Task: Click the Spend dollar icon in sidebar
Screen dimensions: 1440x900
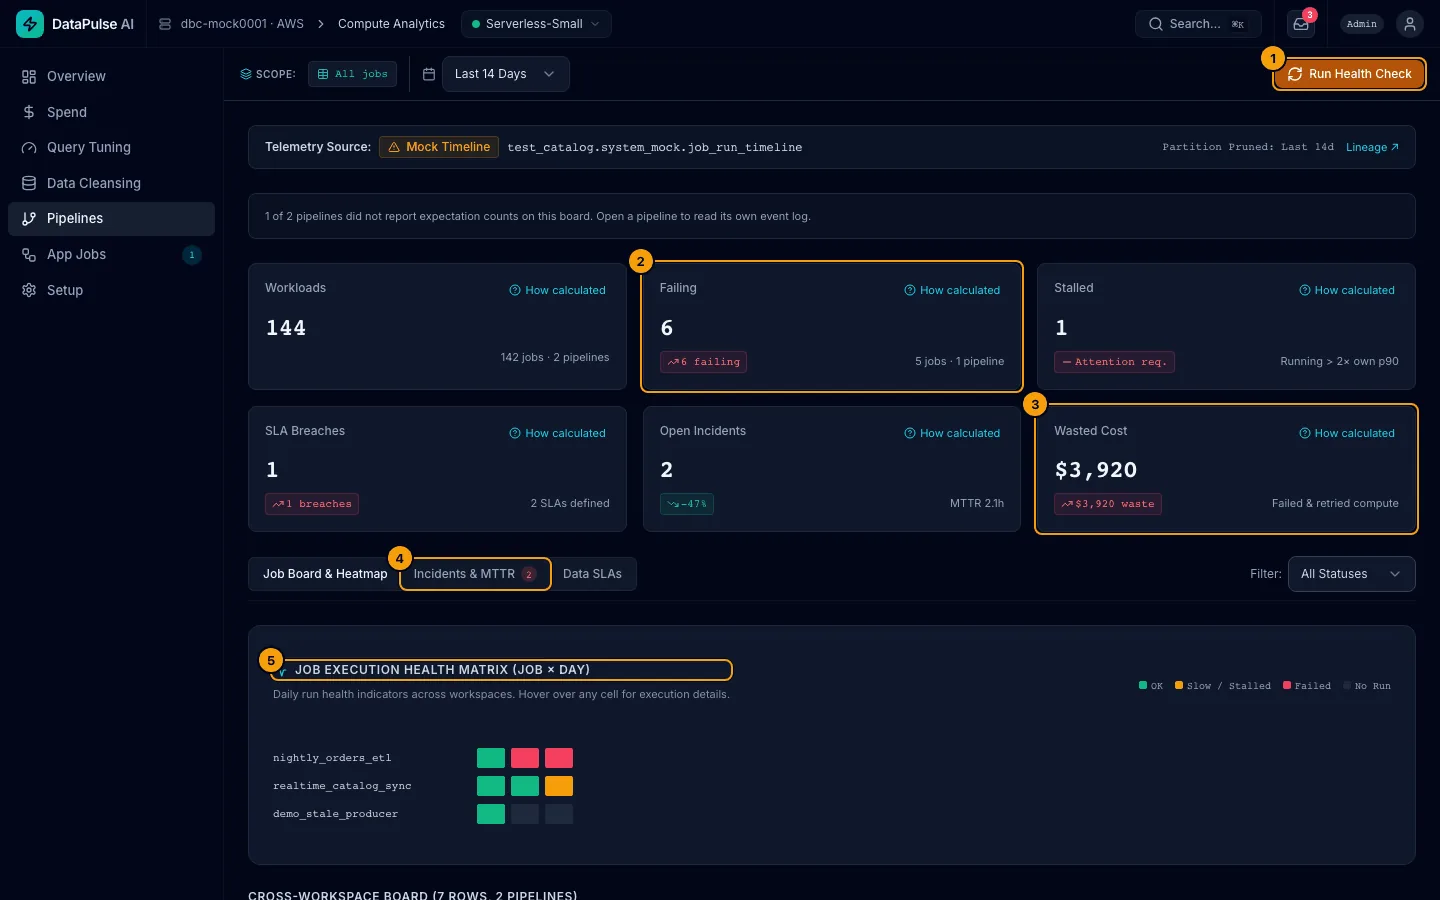Action: click(x=29, y=112)
